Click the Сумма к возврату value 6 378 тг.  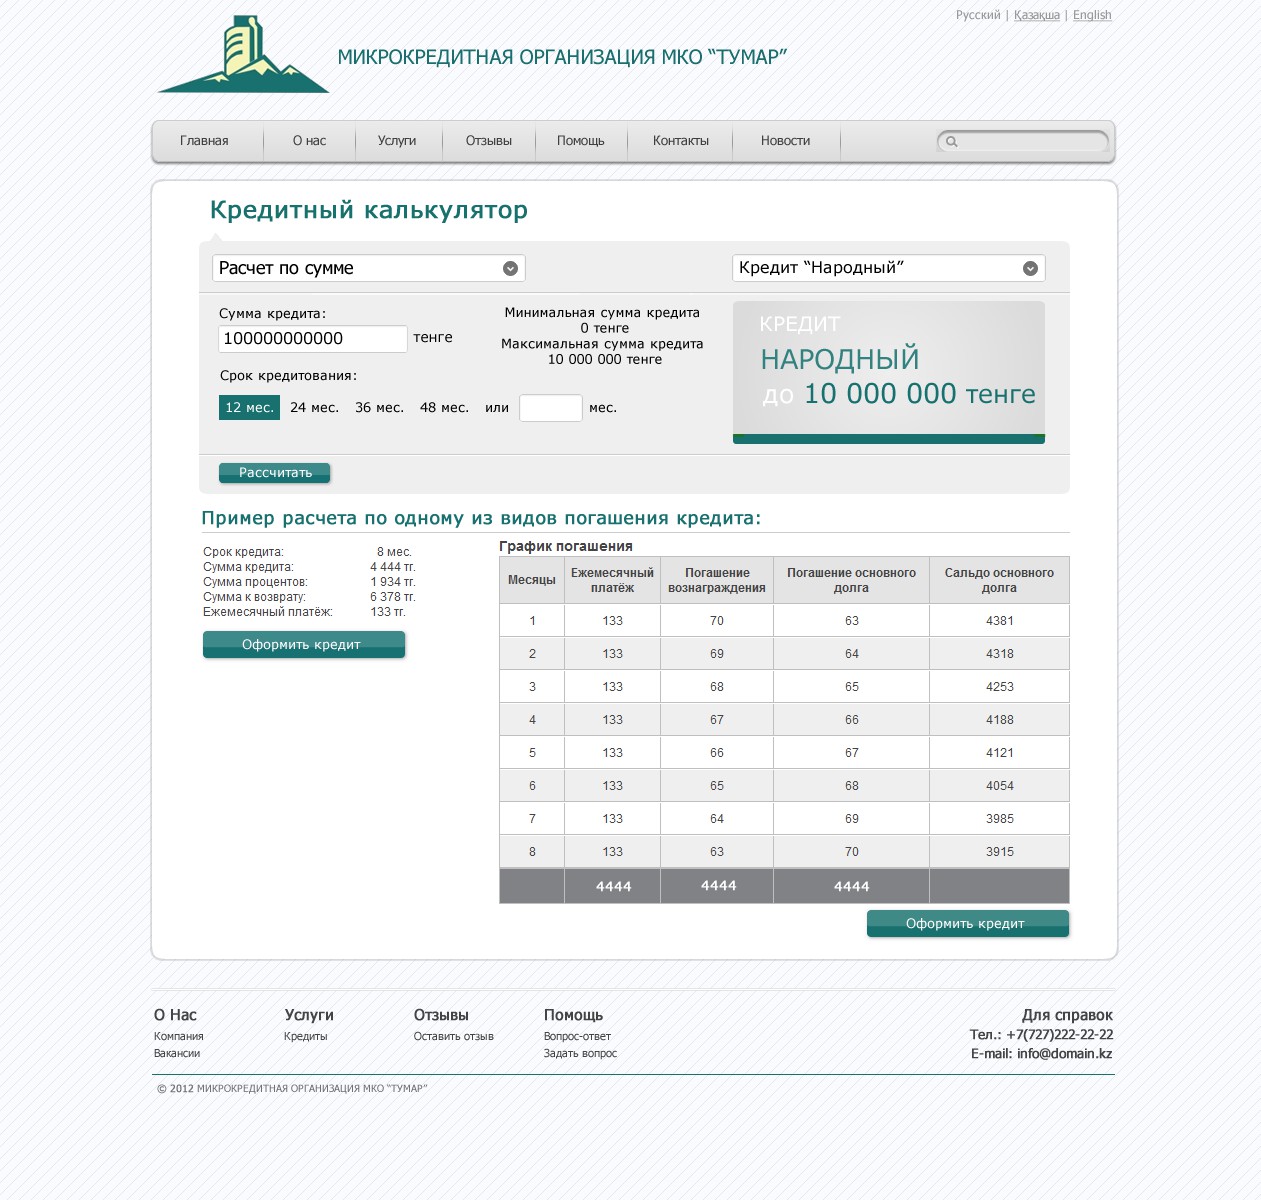click(x=393, y=597)
